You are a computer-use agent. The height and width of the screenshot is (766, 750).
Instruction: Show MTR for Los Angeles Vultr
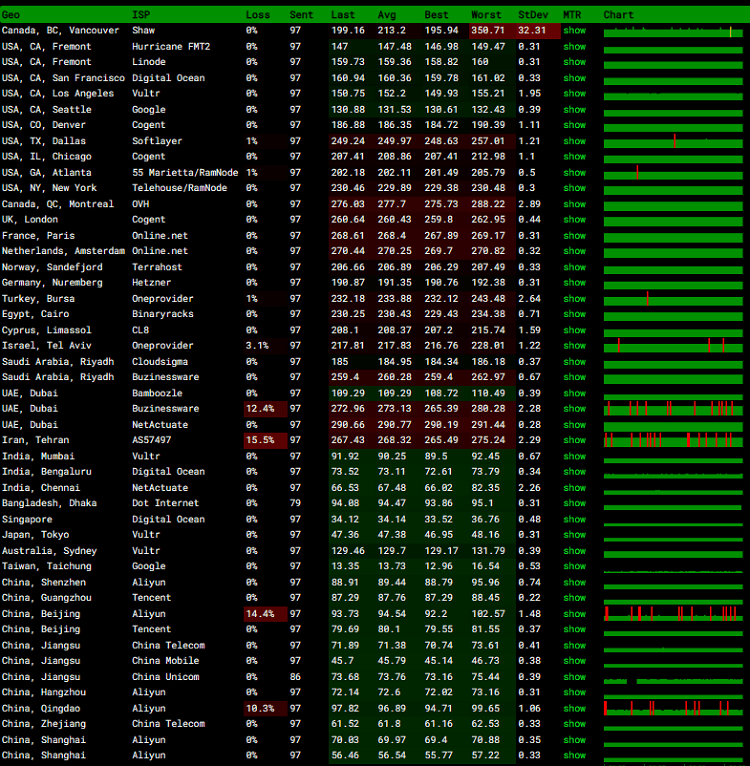pyautogui.click(x=575, y=93)
